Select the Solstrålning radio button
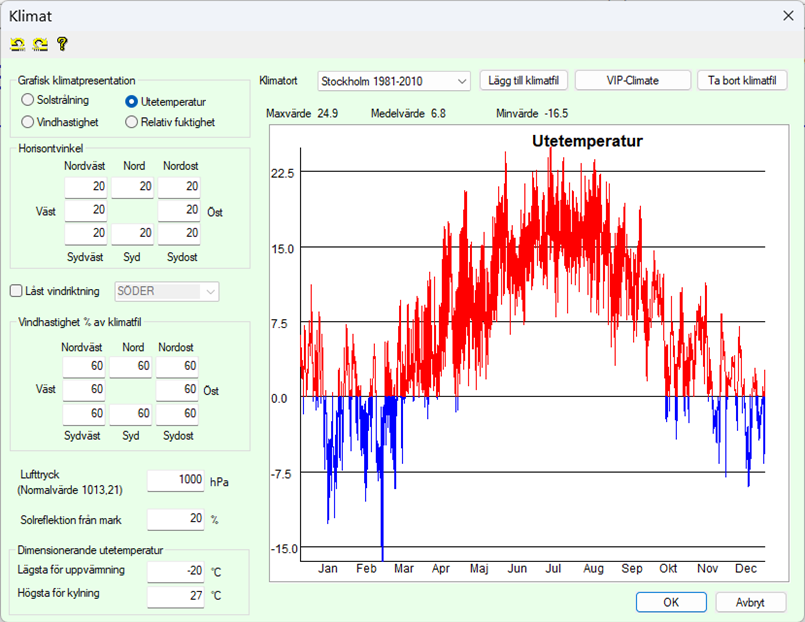 (28, 101)
